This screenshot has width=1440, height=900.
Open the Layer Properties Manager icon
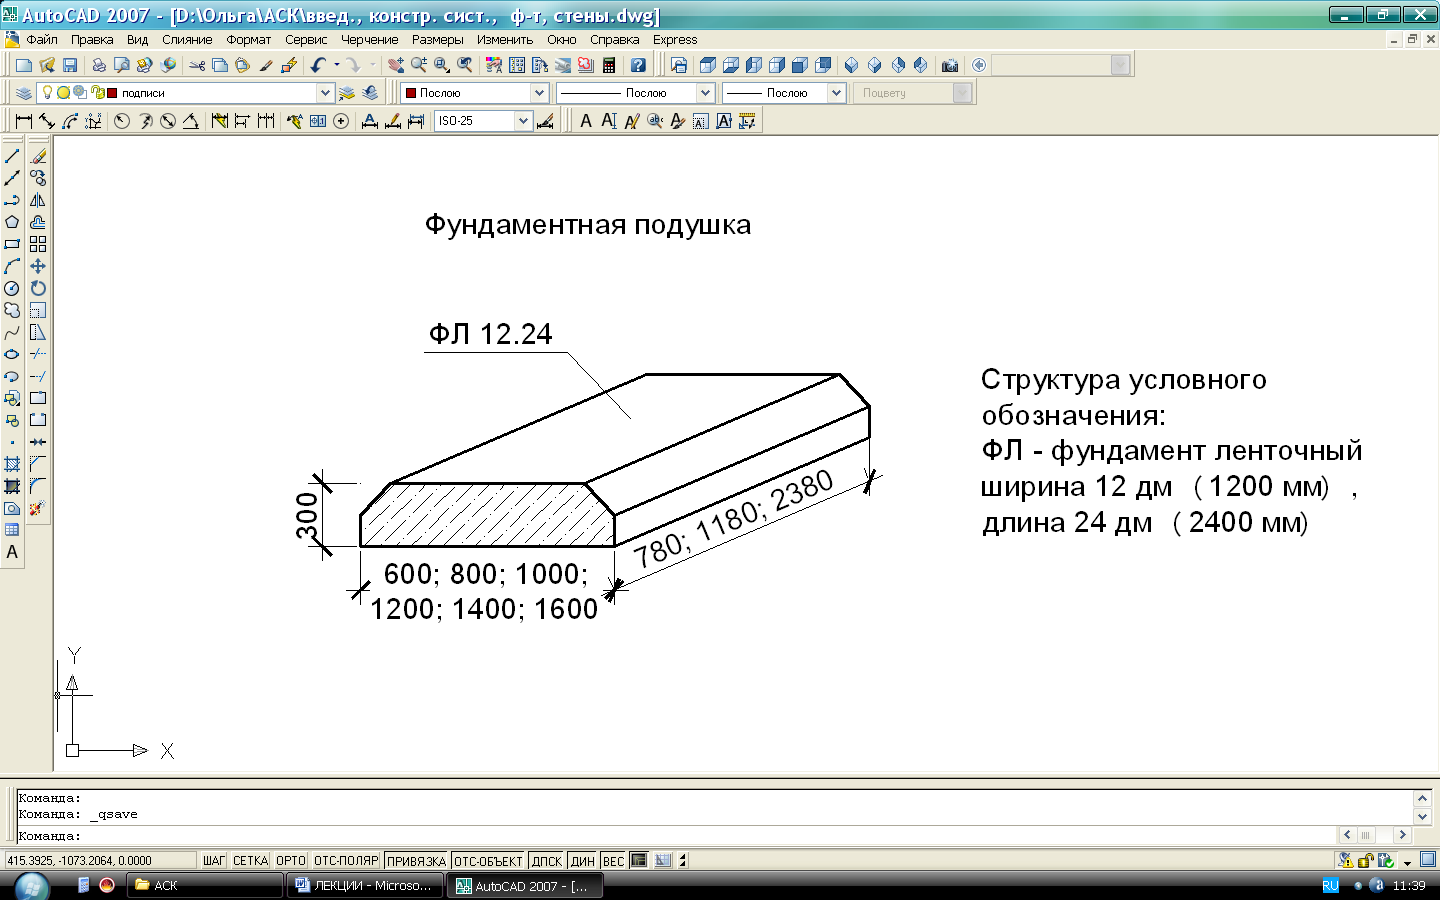23,93
